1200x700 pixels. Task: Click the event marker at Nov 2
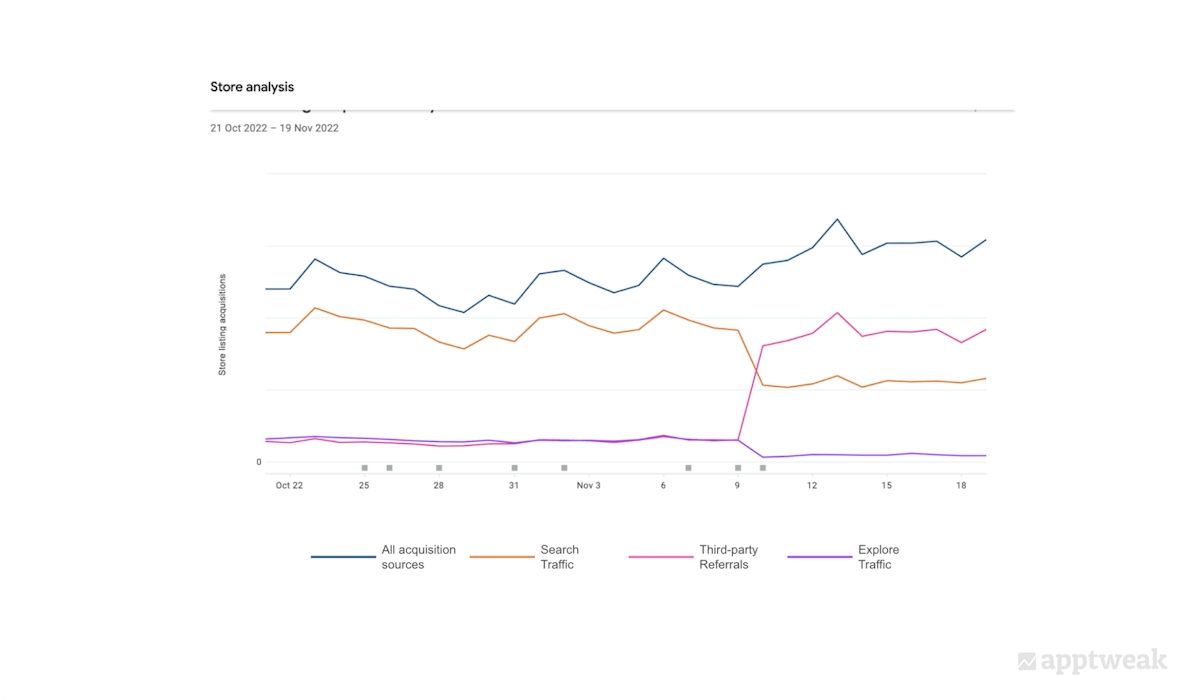tap(564, 467)
